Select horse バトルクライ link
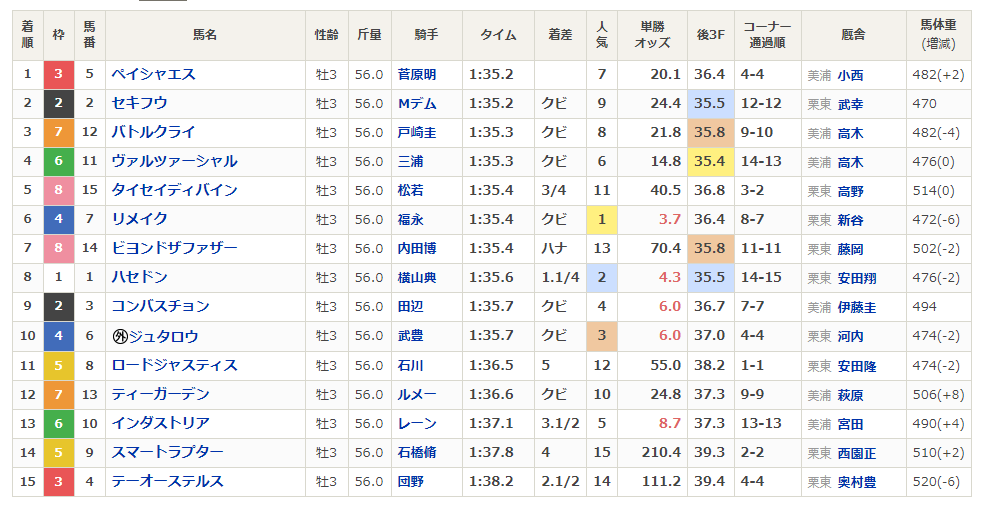The width and height of the screenshot is (988, 518). click(153, 132)
